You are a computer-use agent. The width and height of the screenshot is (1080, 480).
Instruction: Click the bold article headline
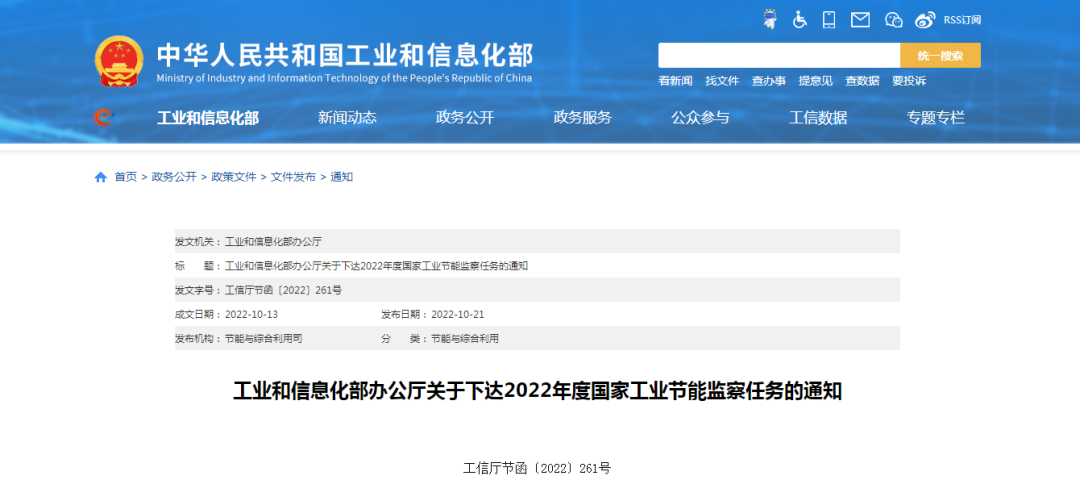point(537,391)
